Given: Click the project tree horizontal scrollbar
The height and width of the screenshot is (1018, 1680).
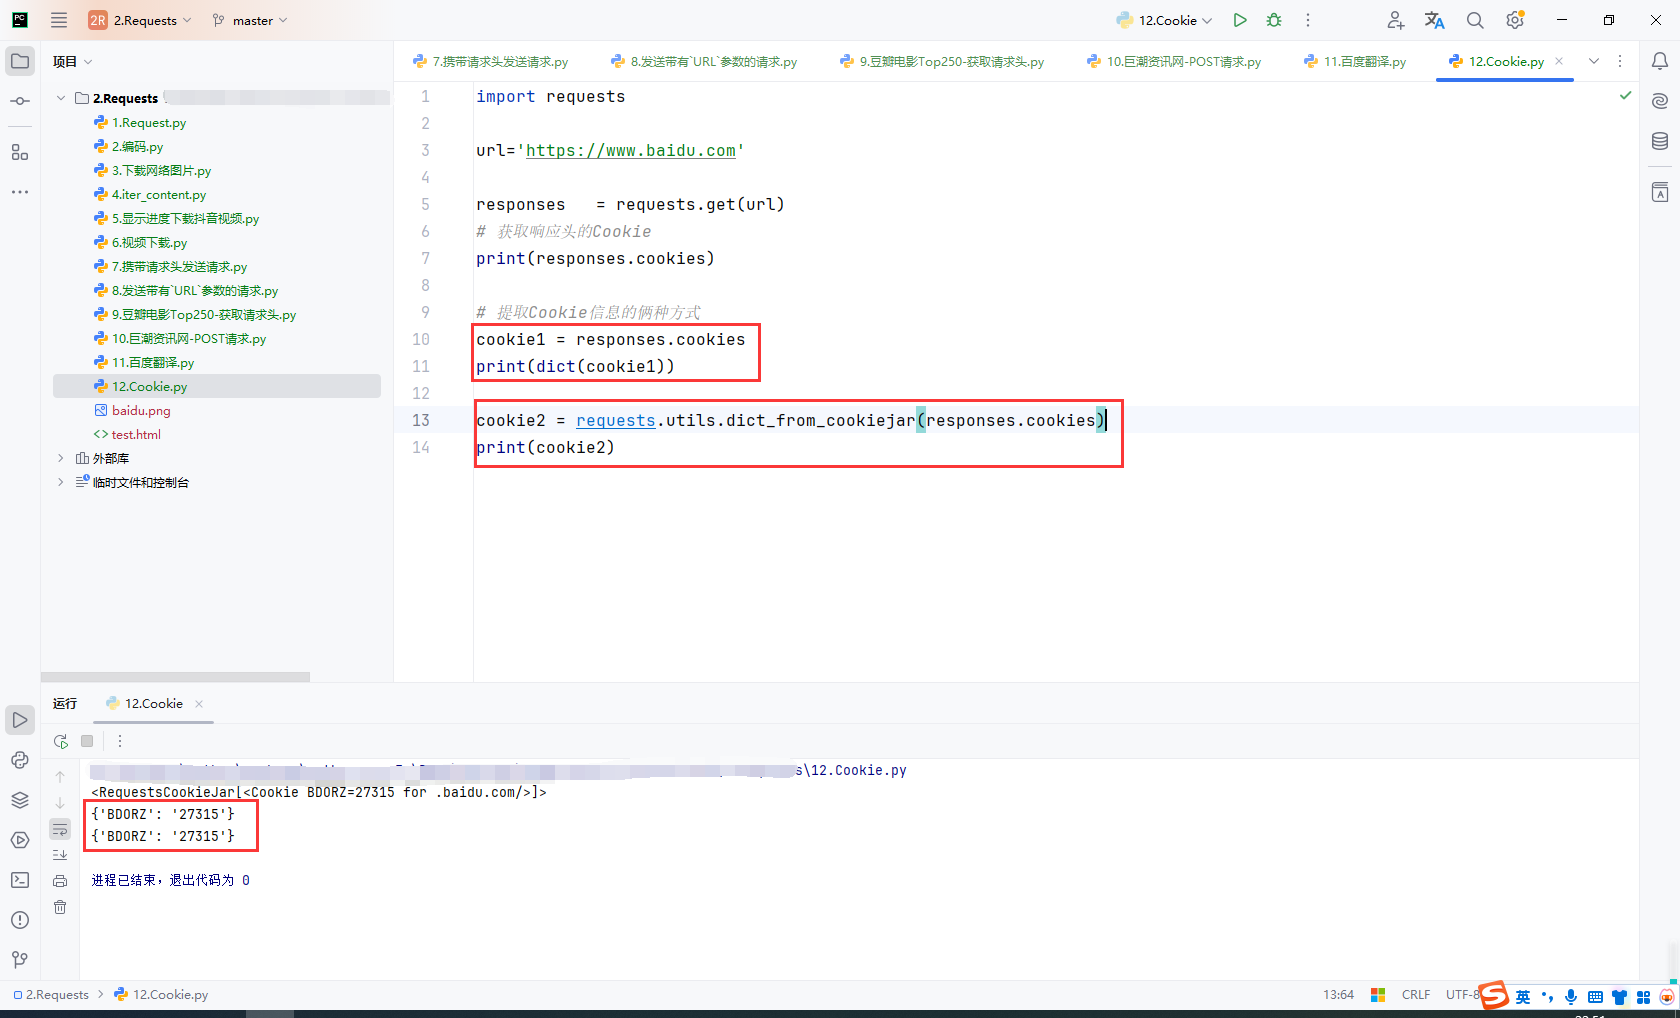Looking at the screenshot, I should pos(175,677).
